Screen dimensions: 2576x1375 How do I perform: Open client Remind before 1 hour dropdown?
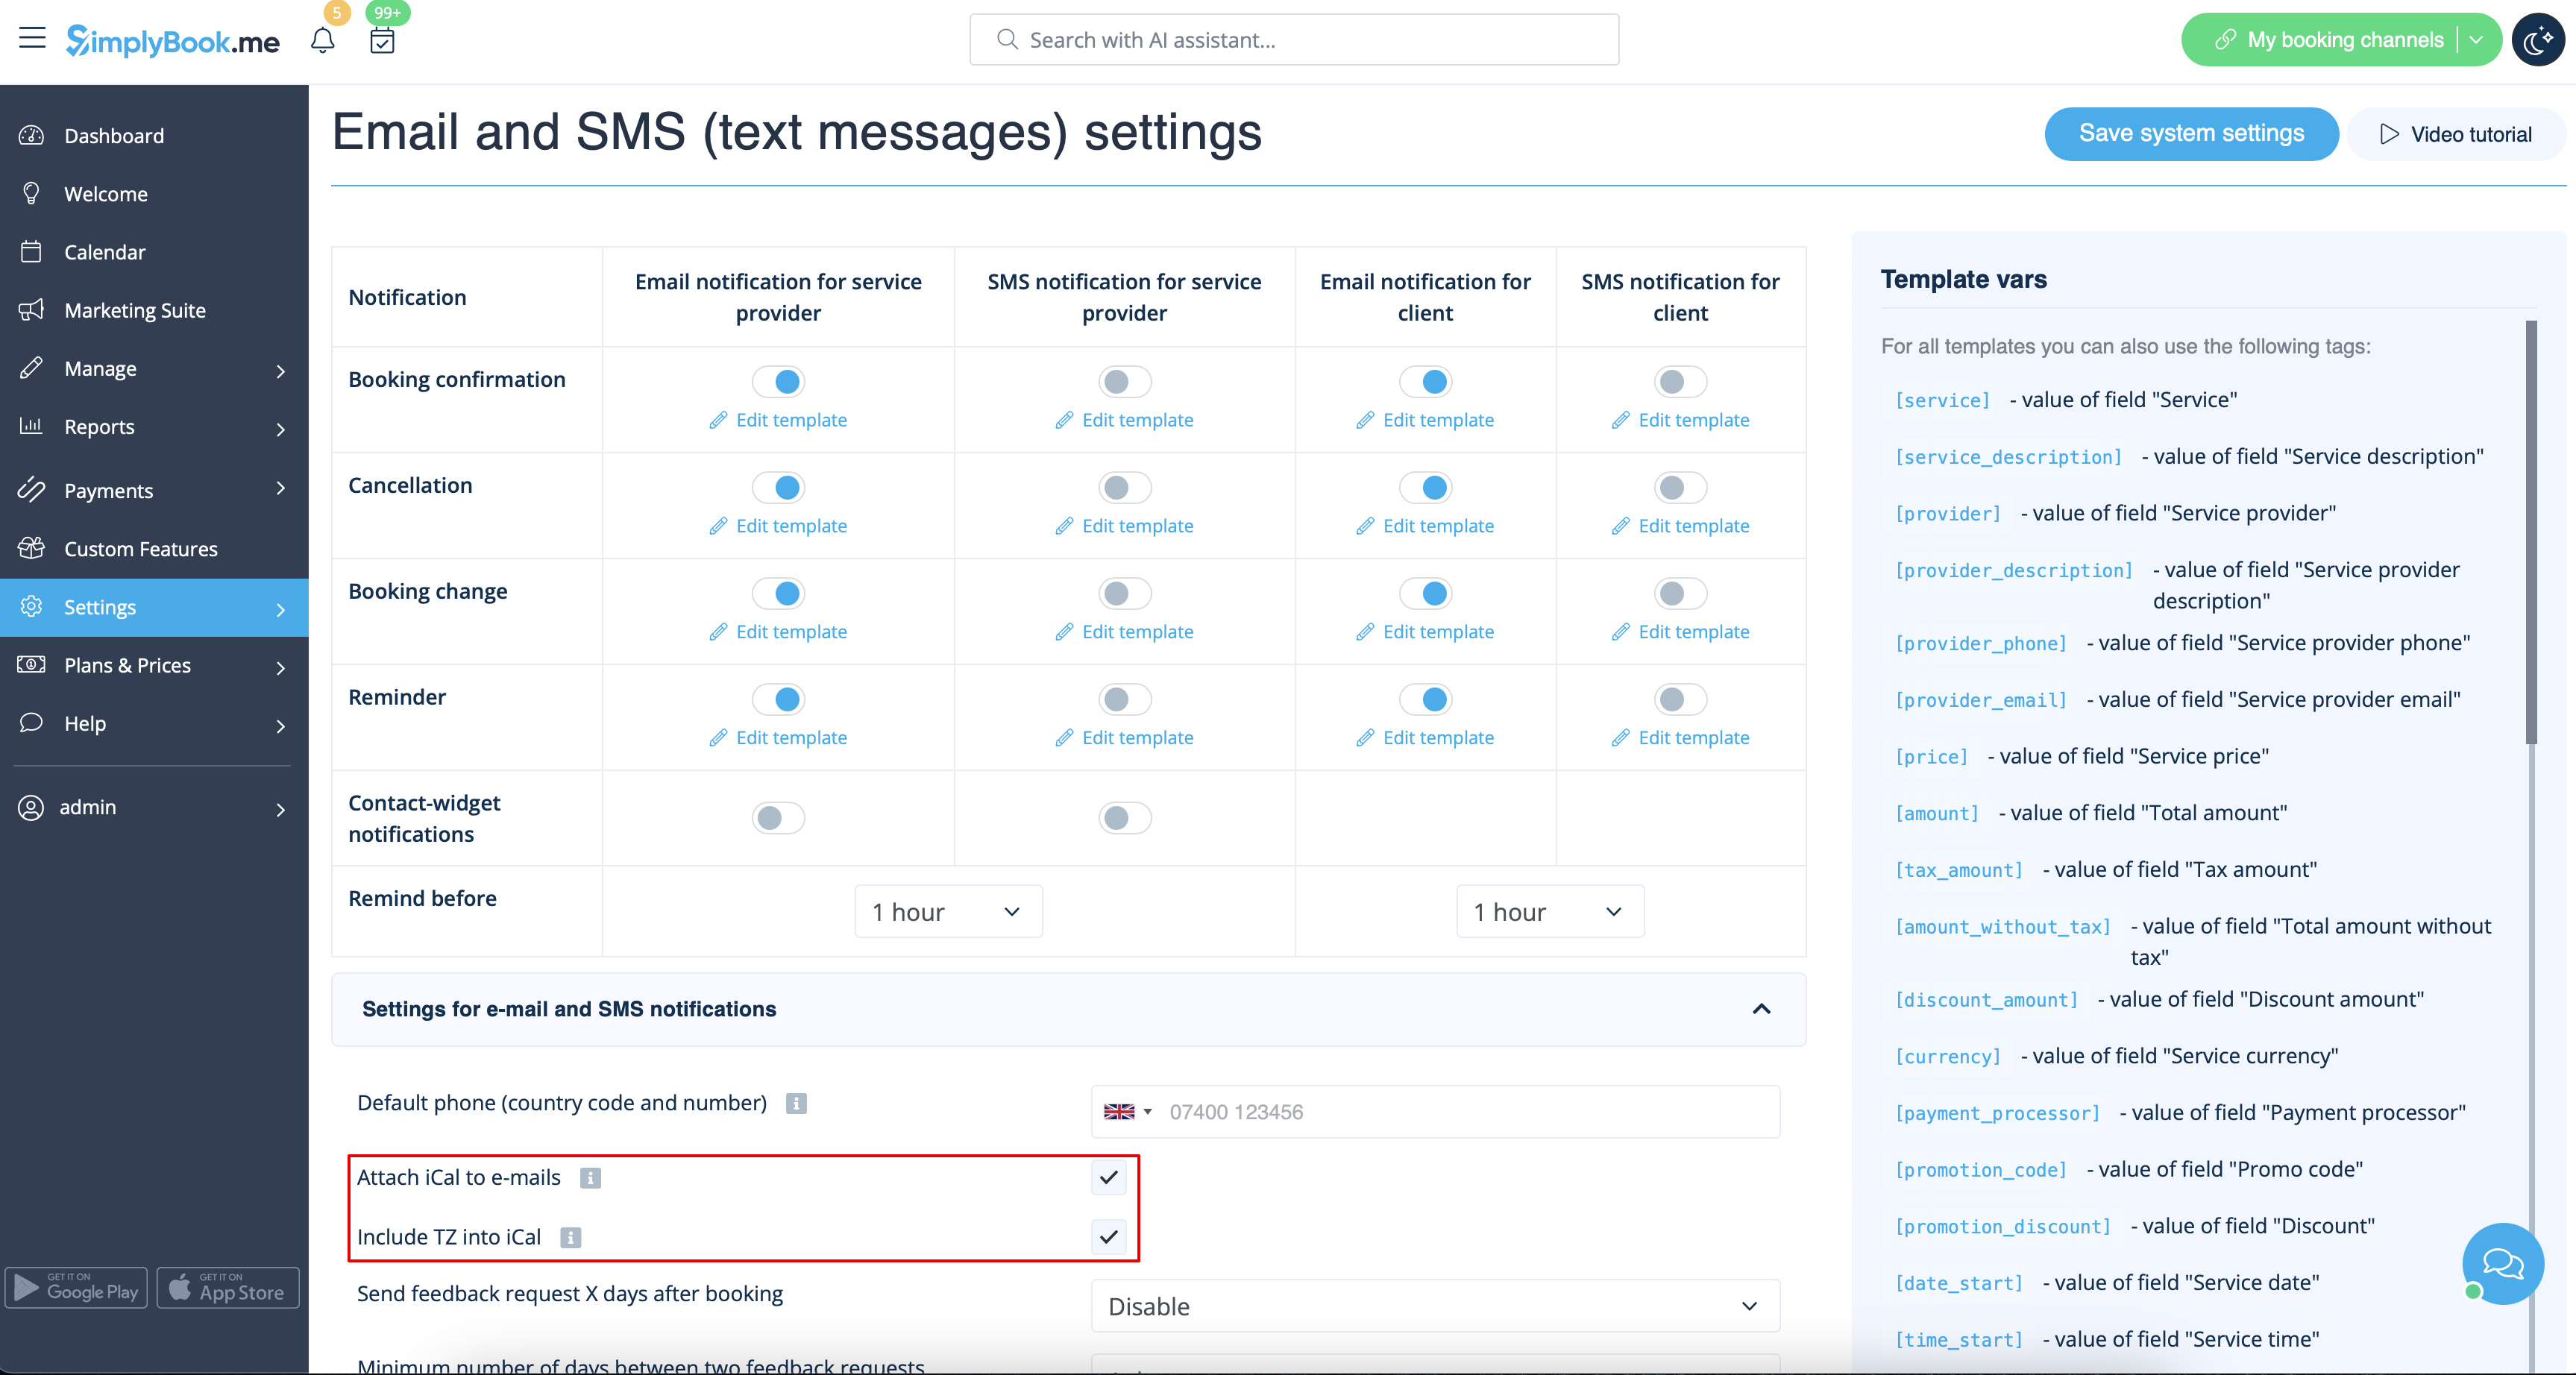click(1550, 911)
